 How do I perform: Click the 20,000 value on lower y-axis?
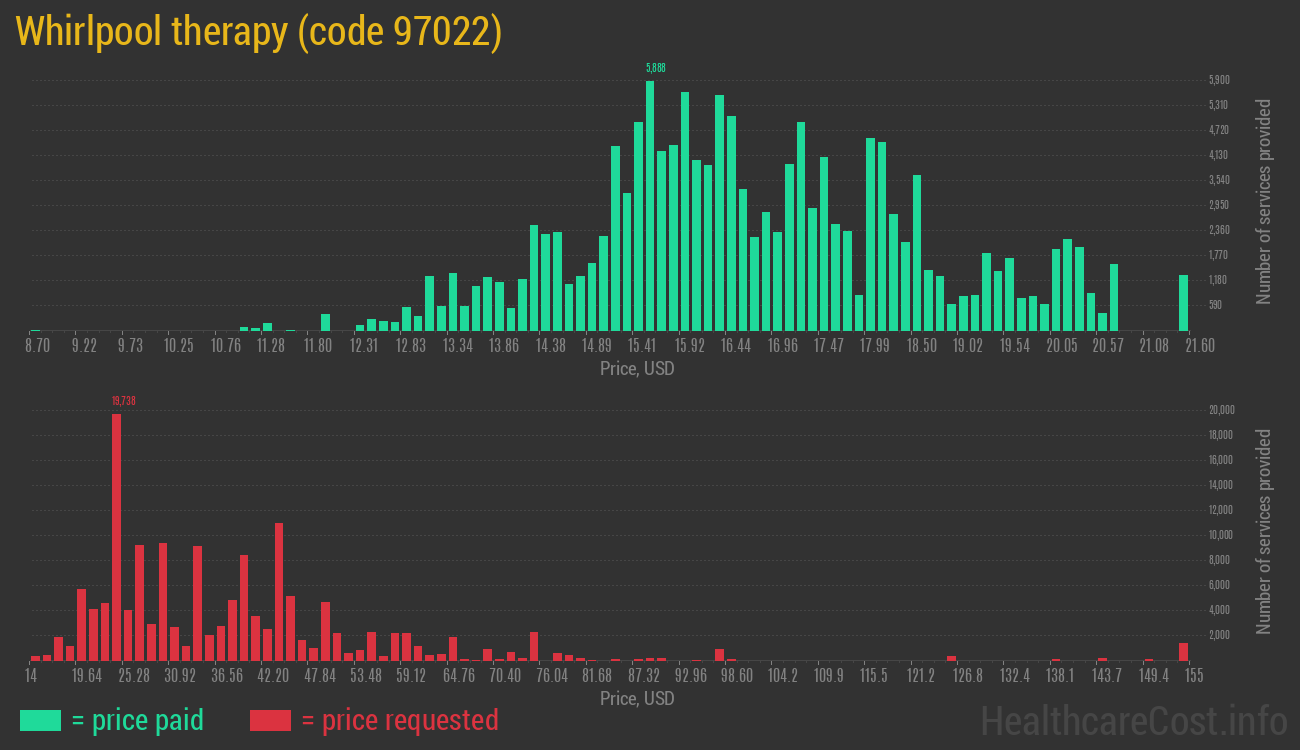pyautogui.click(x=1222, y=410)
